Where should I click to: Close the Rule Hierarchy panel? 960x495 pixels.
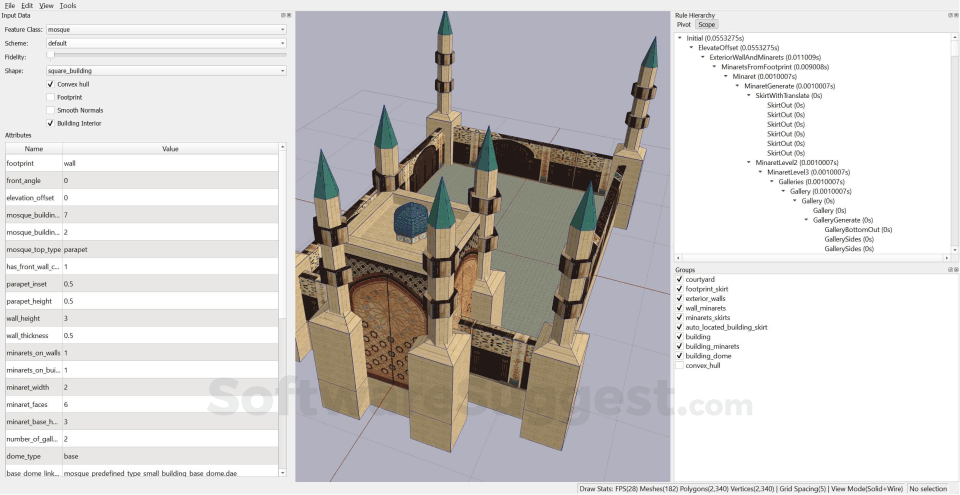tap(955, 16)
